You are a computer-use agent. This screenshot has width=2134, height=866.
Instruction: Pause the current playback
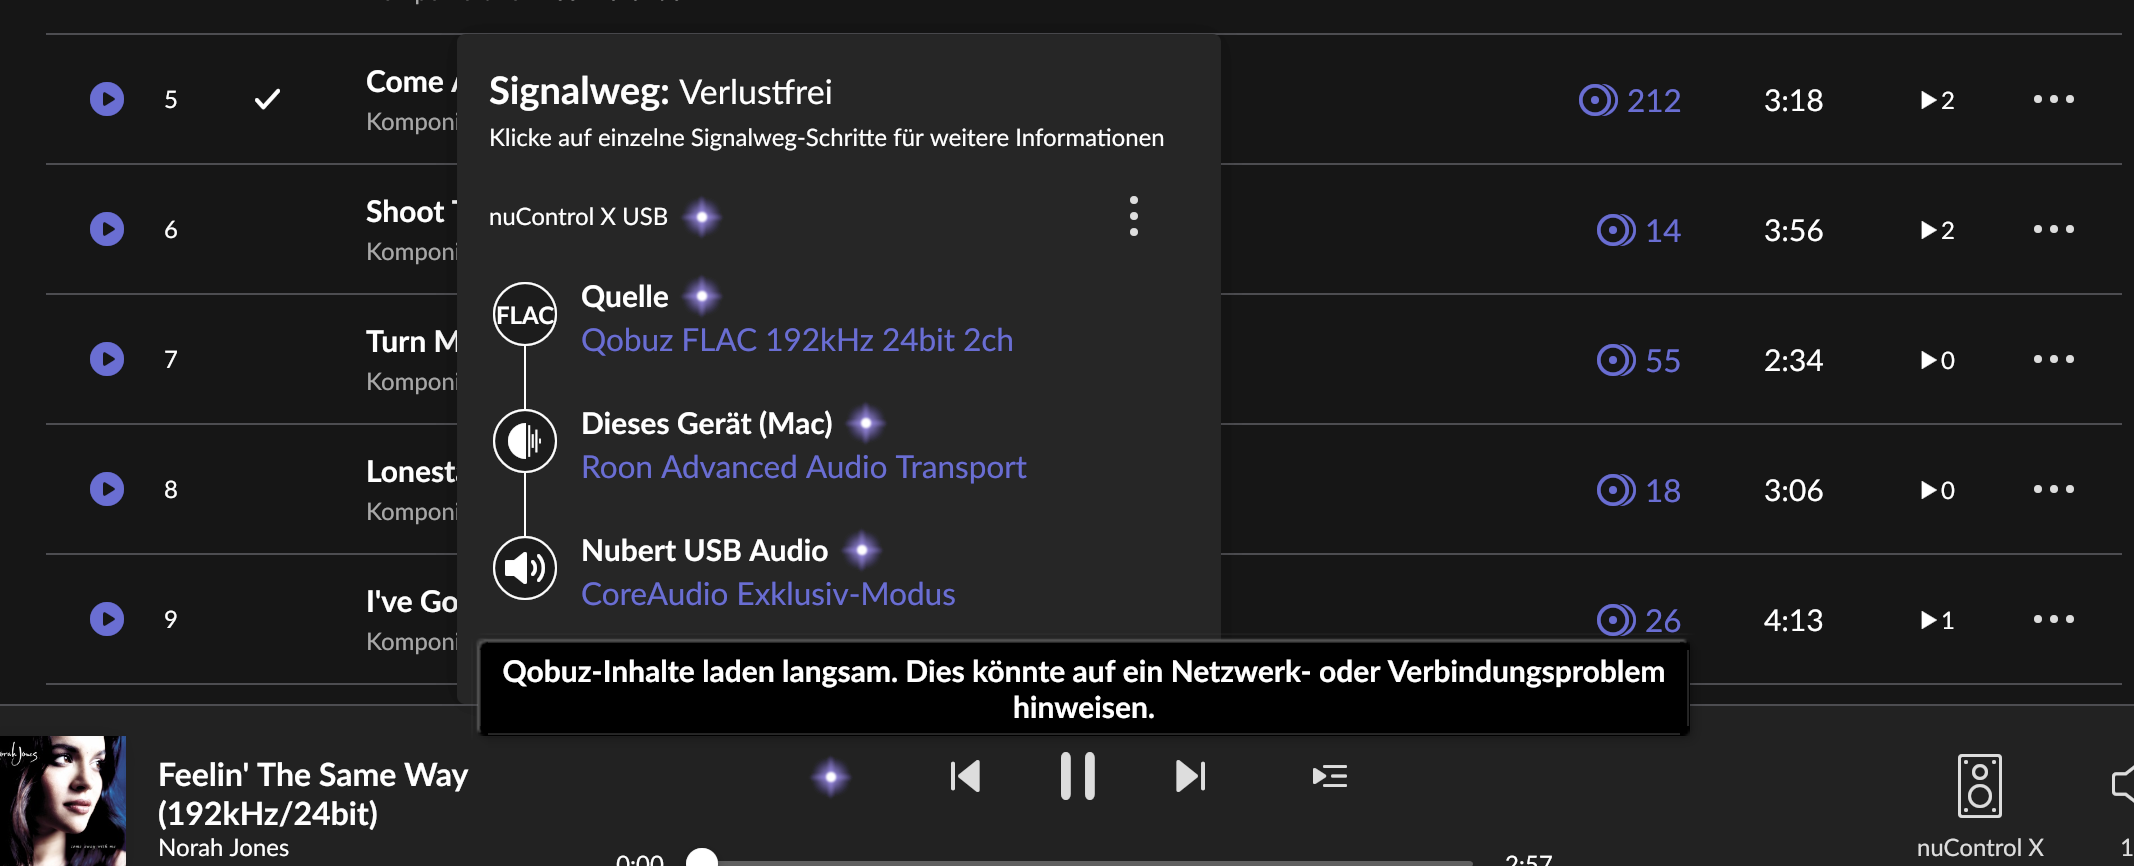pyautogui.click(x=1077, y=776)
